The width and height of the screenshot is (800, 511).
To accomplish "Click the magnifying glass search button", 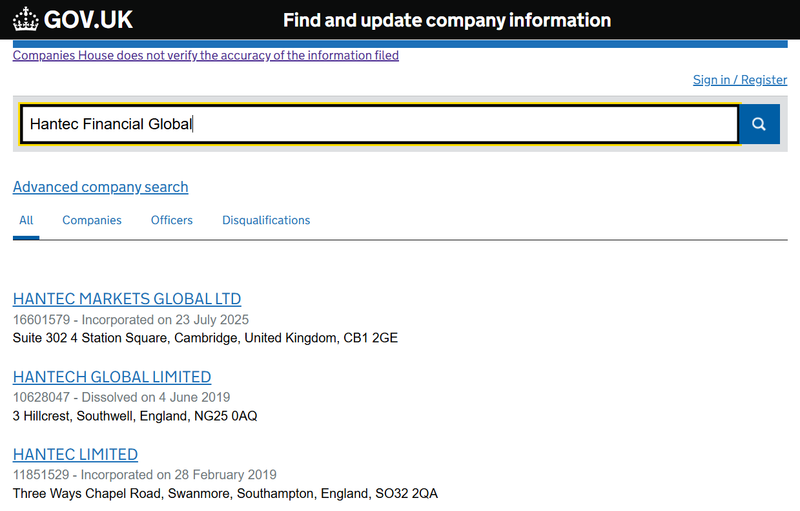I will point(759,124).
